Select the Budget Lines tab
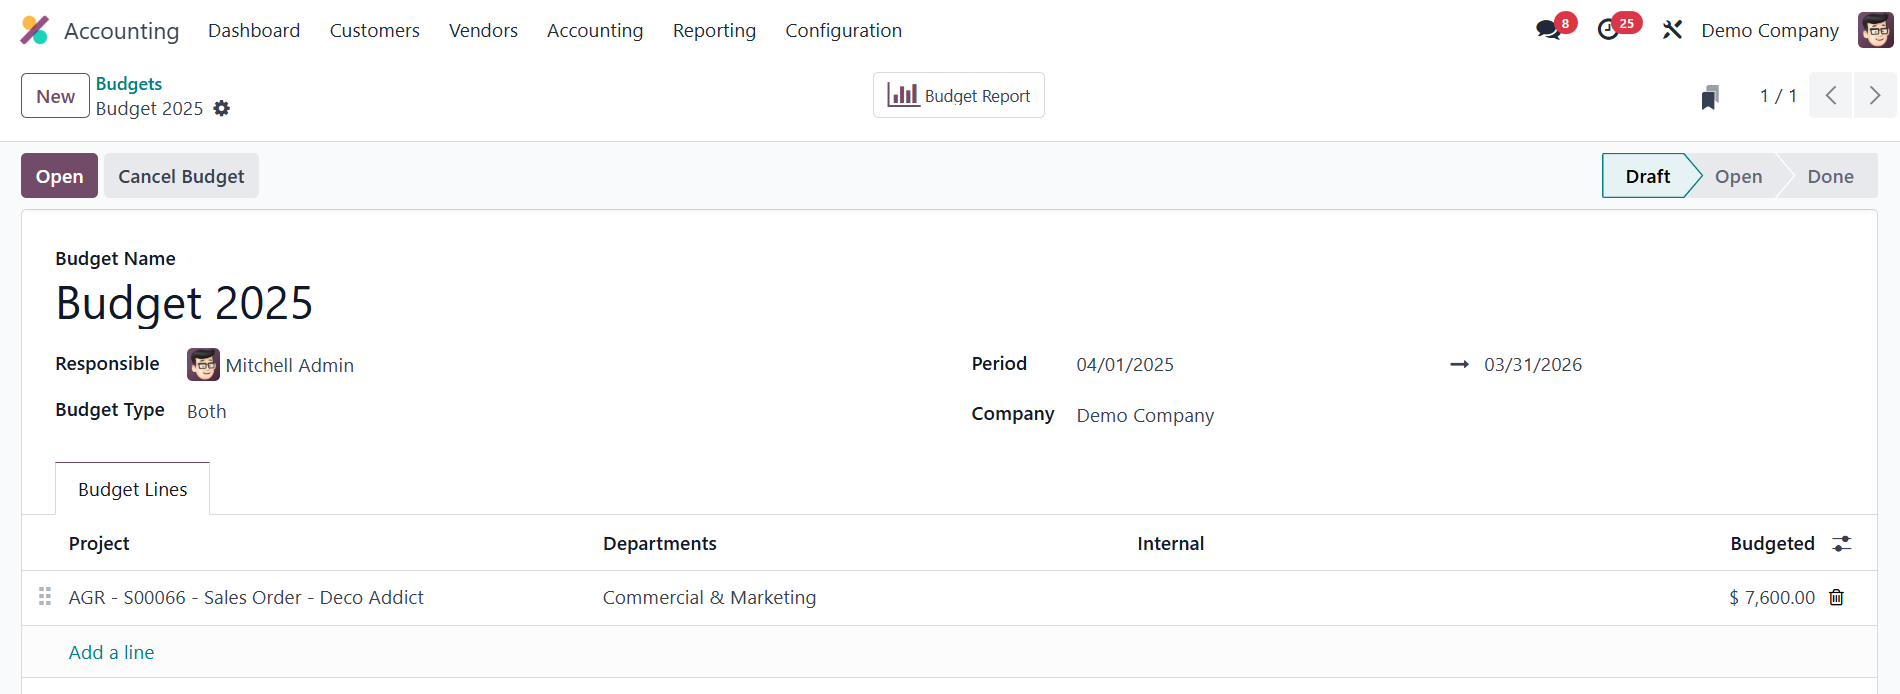This screenshot has width=1900, height=694. 133,489
